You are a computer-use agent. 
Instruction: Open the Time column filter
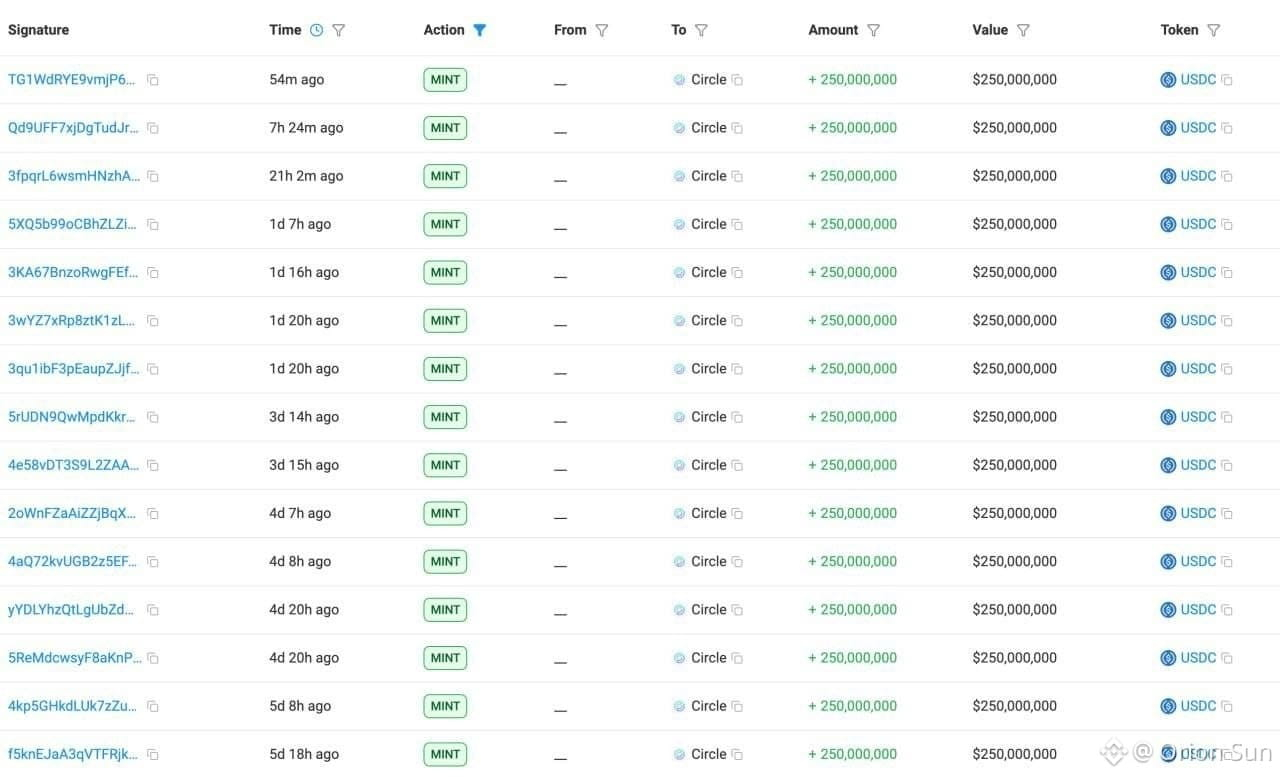tap(339, 30)
